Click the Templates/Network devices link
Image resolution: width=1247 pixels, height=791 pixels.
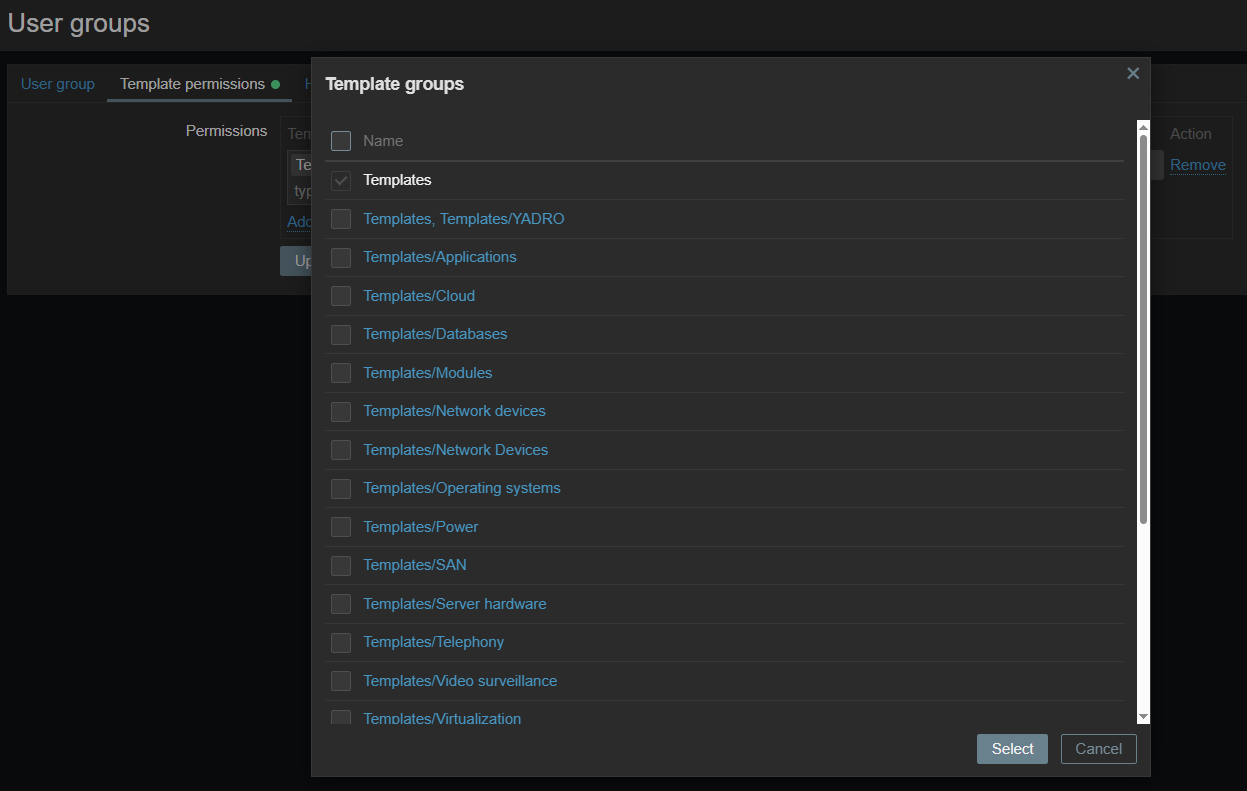pos(454,411)
